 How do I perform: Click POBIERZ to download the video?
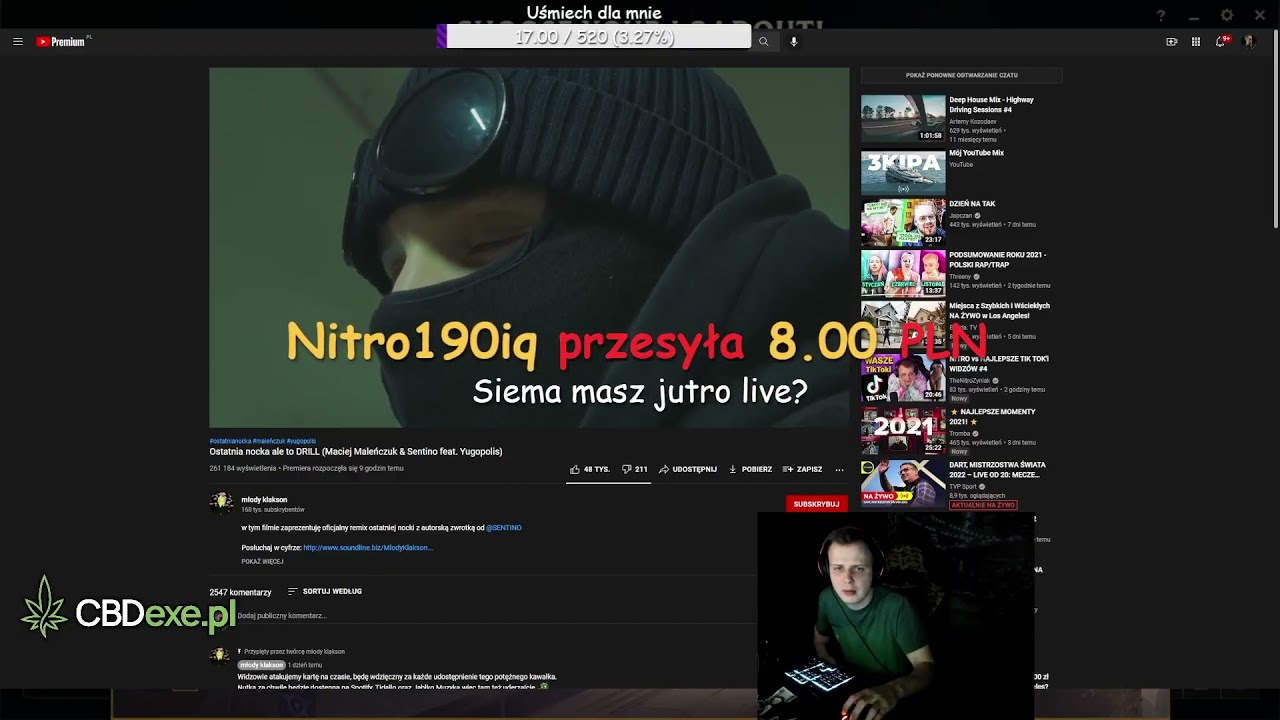(x=750, y=469)
